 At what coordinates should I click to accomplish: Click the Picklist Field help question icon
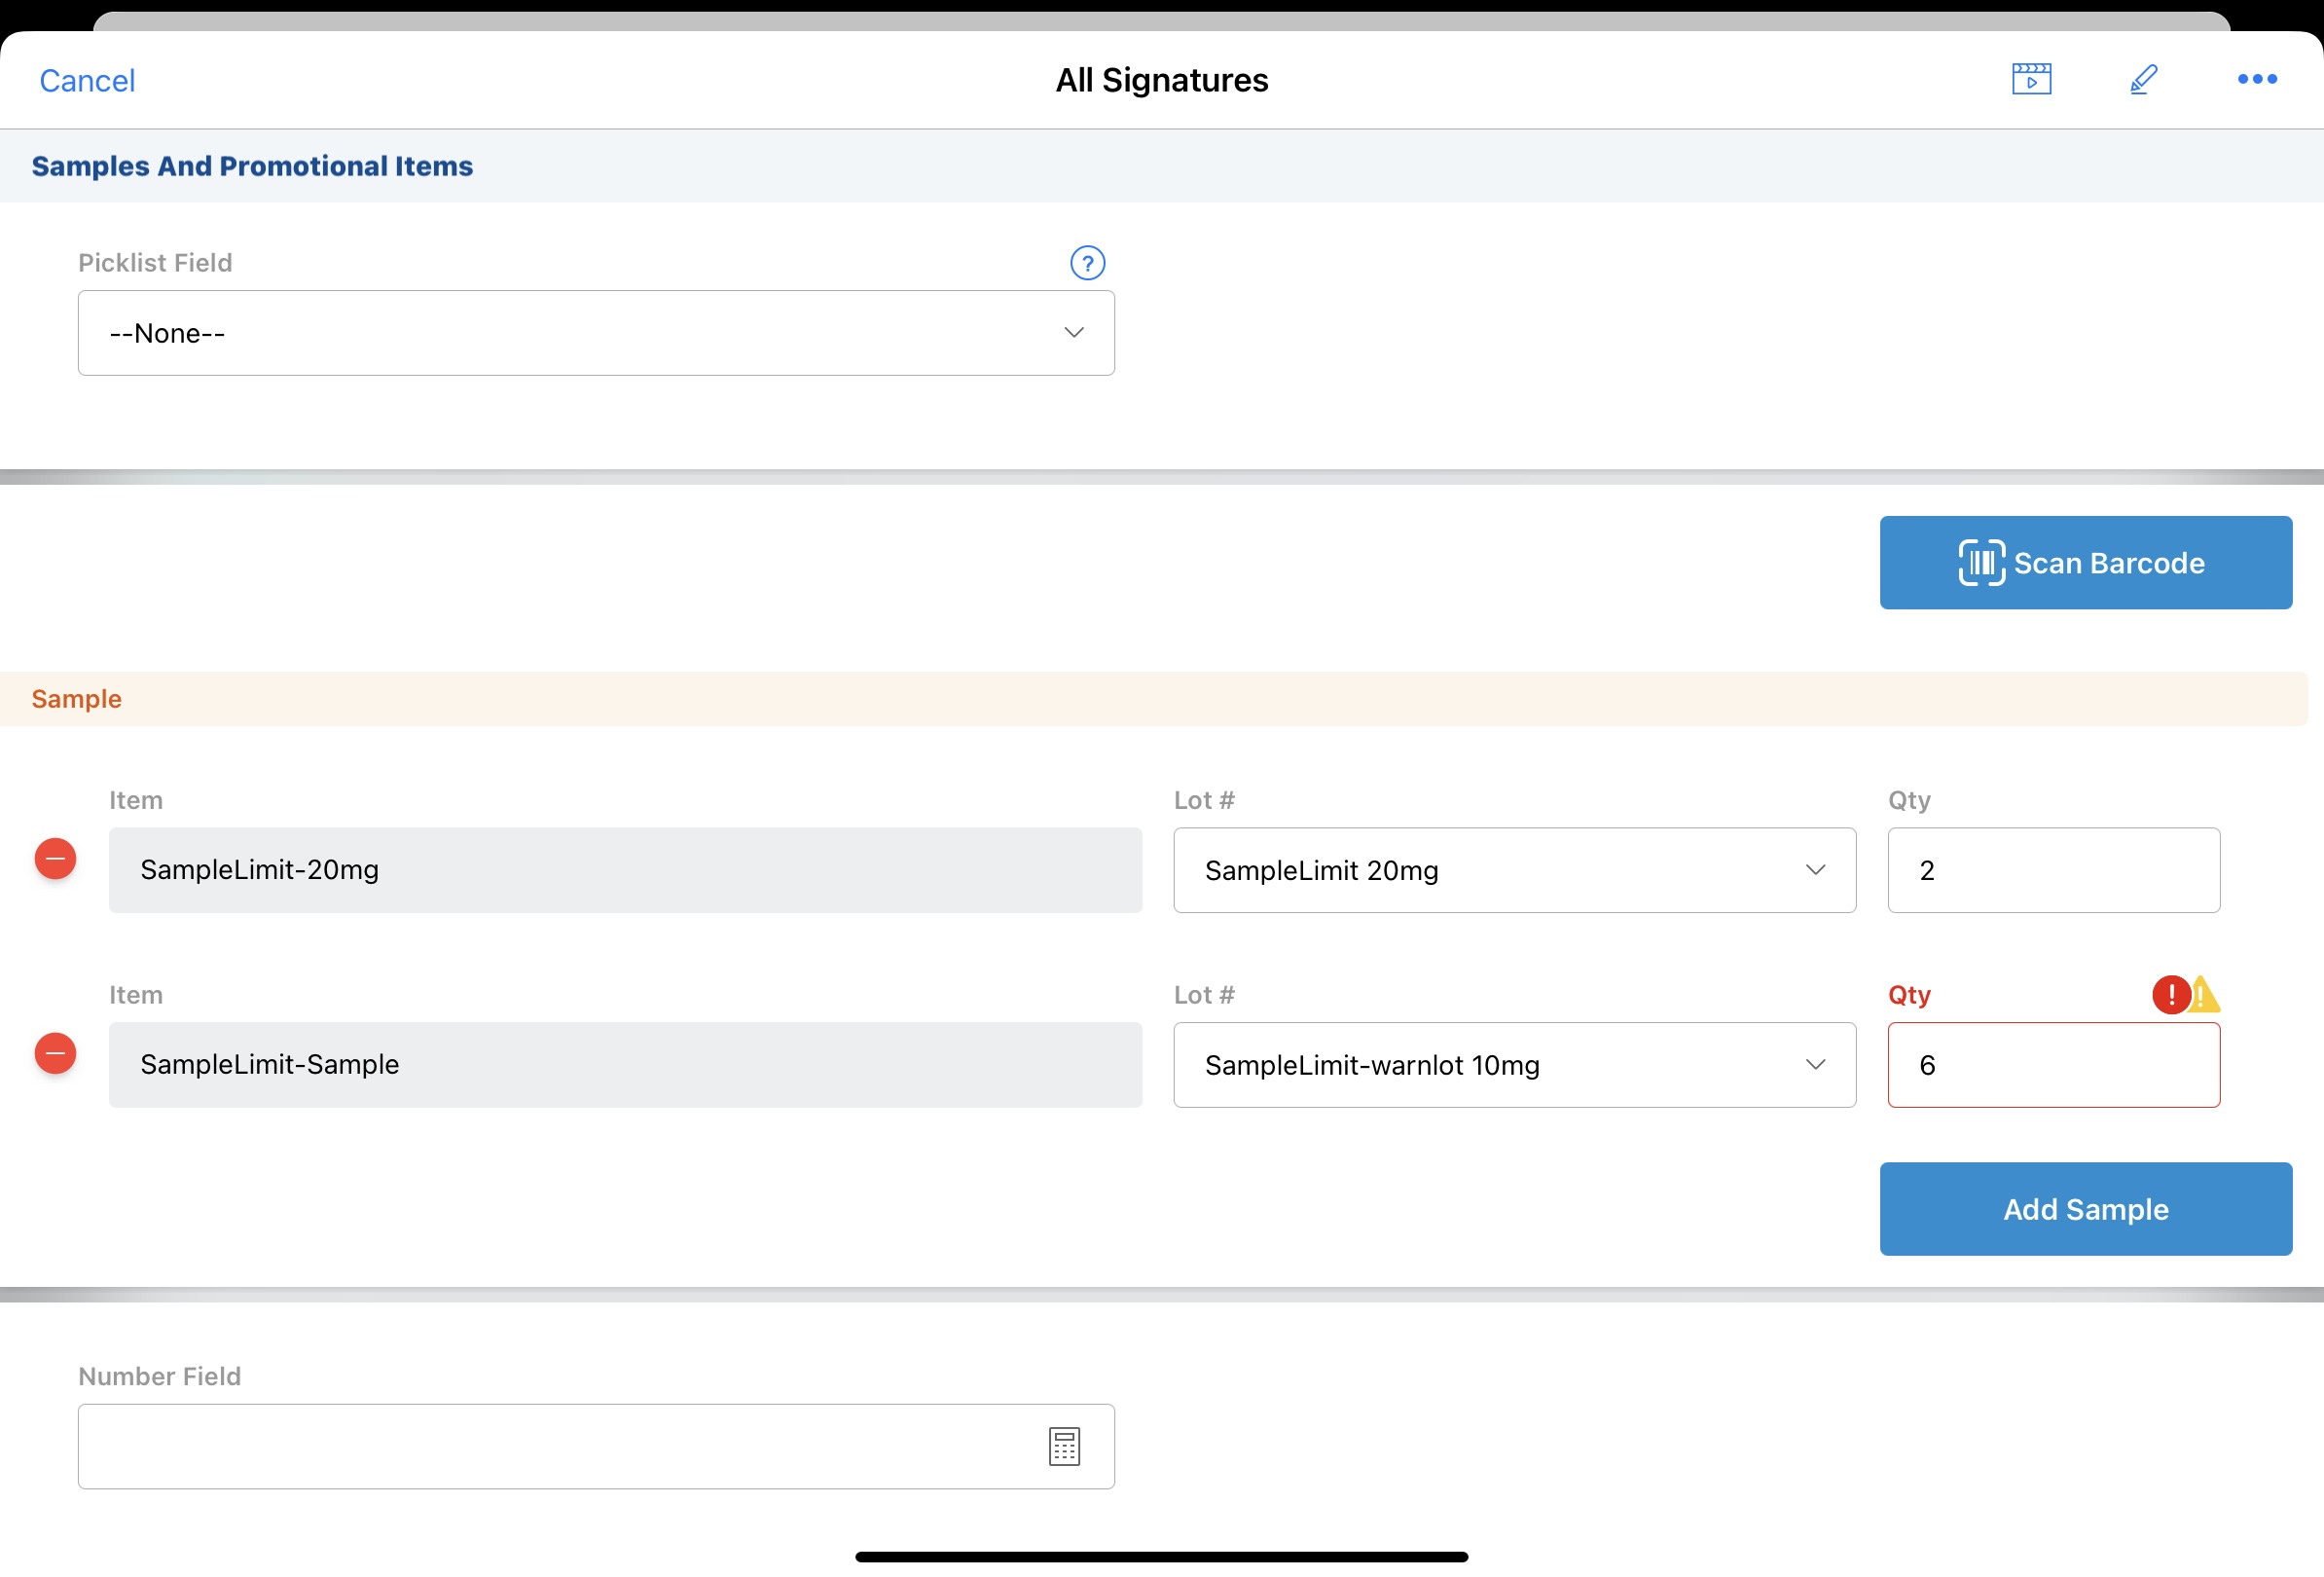(x=1087, y=263)
